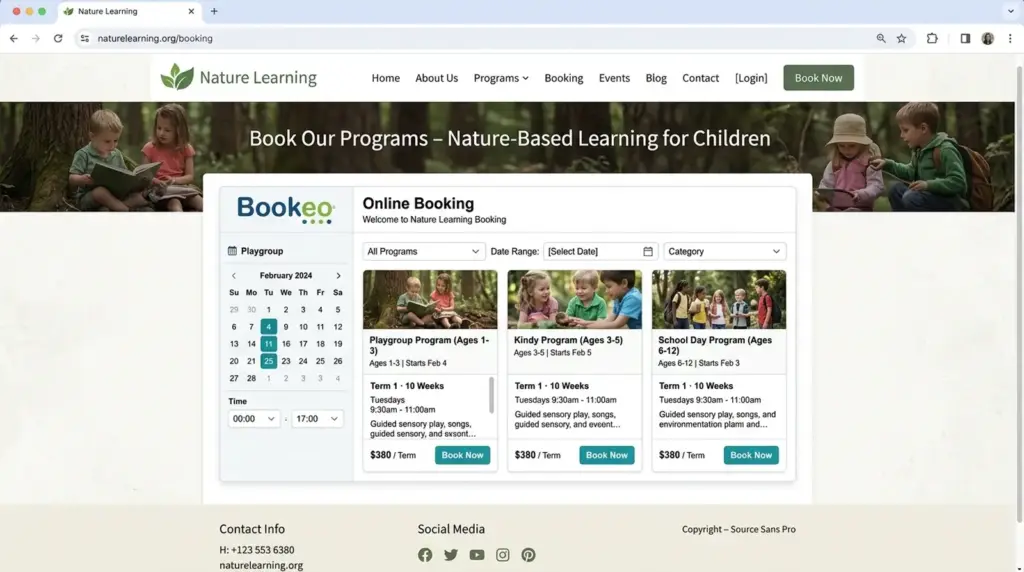Open the Facebook social link

(x=425, y=555)
